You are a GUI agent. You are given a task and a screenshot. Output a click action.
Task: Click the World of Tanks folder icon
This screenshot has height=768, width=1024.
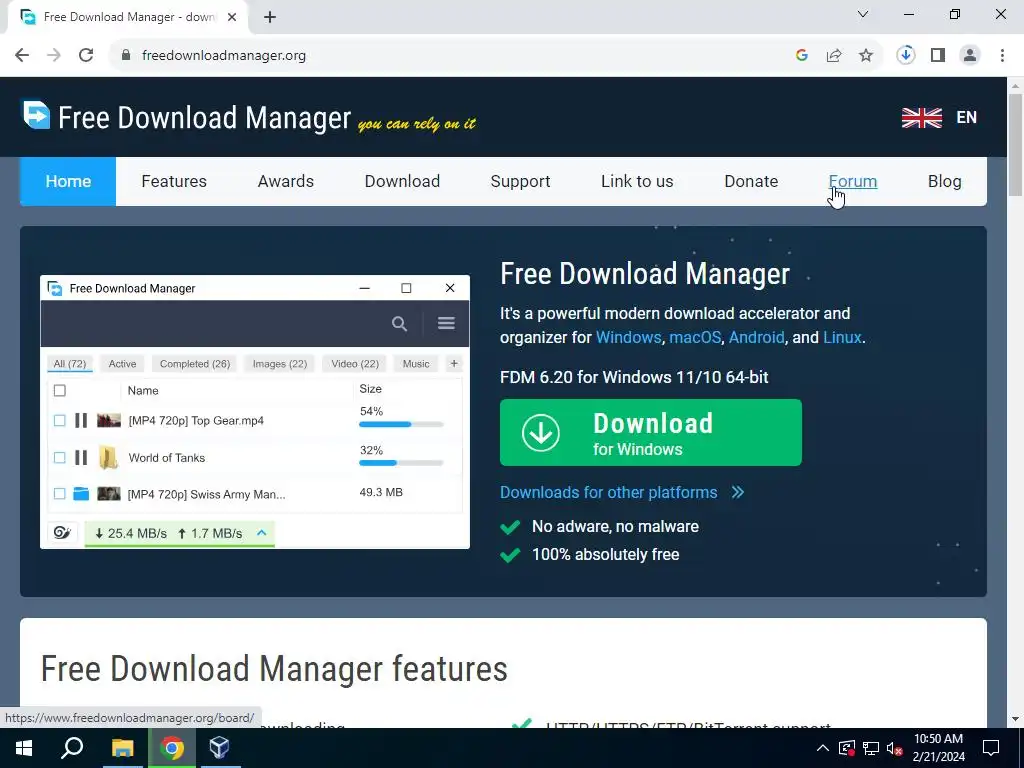[x=108, y=458]
